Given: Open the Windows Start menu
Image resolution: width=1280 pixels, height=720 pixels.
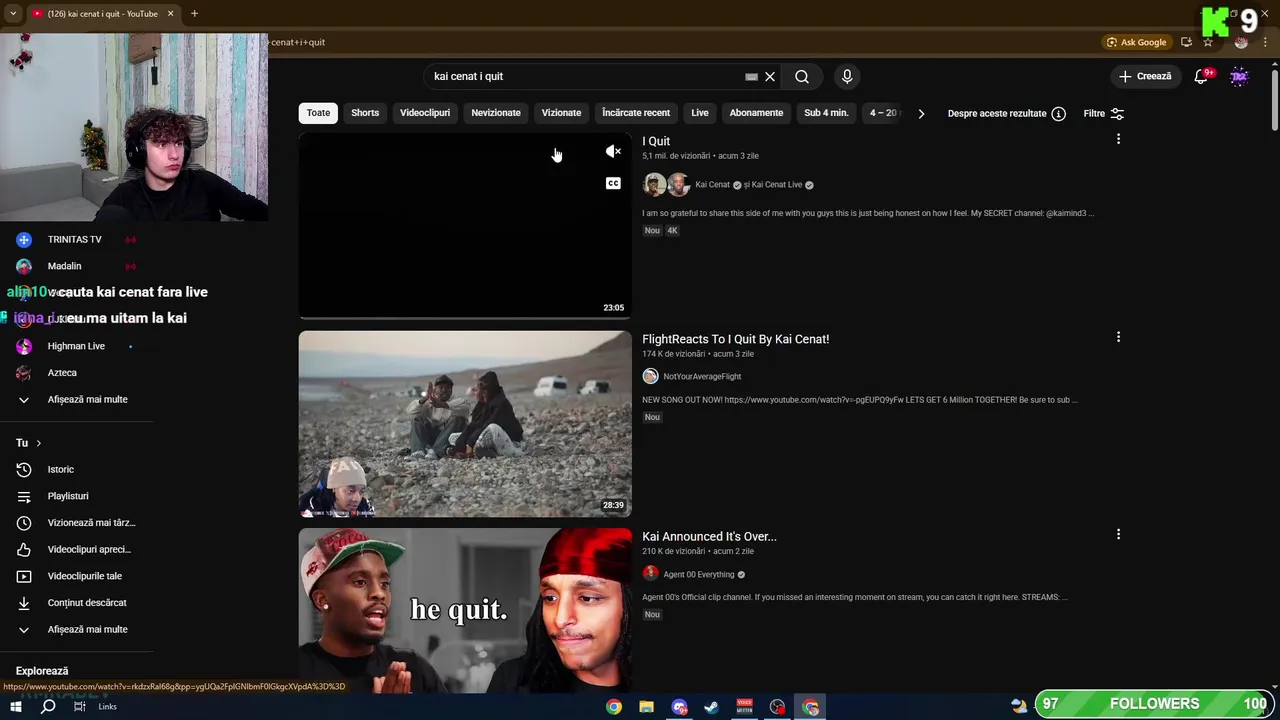Looking at the screenshot, I should (x=15, y=707).
